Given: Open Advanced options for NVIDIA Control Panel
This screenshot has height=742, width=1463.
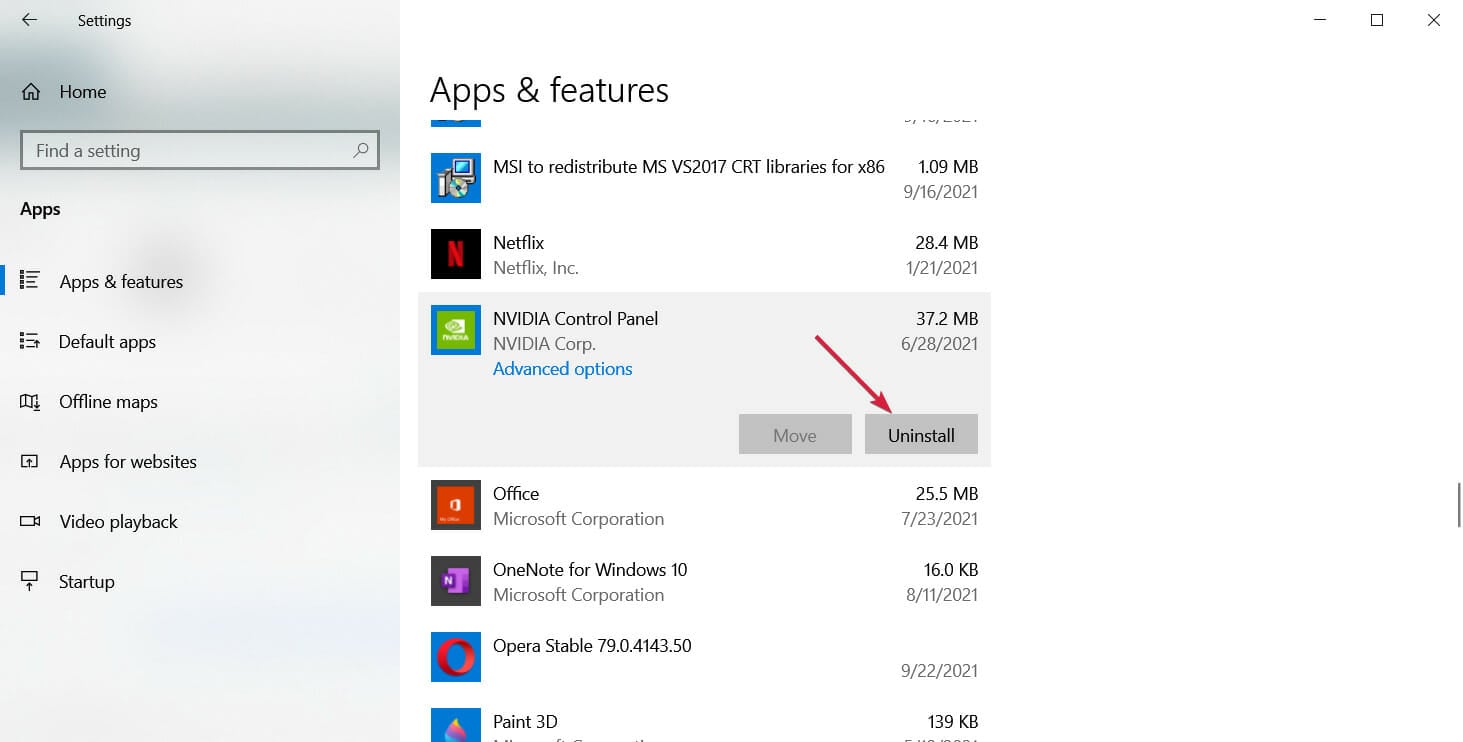Looking at the screenshot, I should (562, 368).
